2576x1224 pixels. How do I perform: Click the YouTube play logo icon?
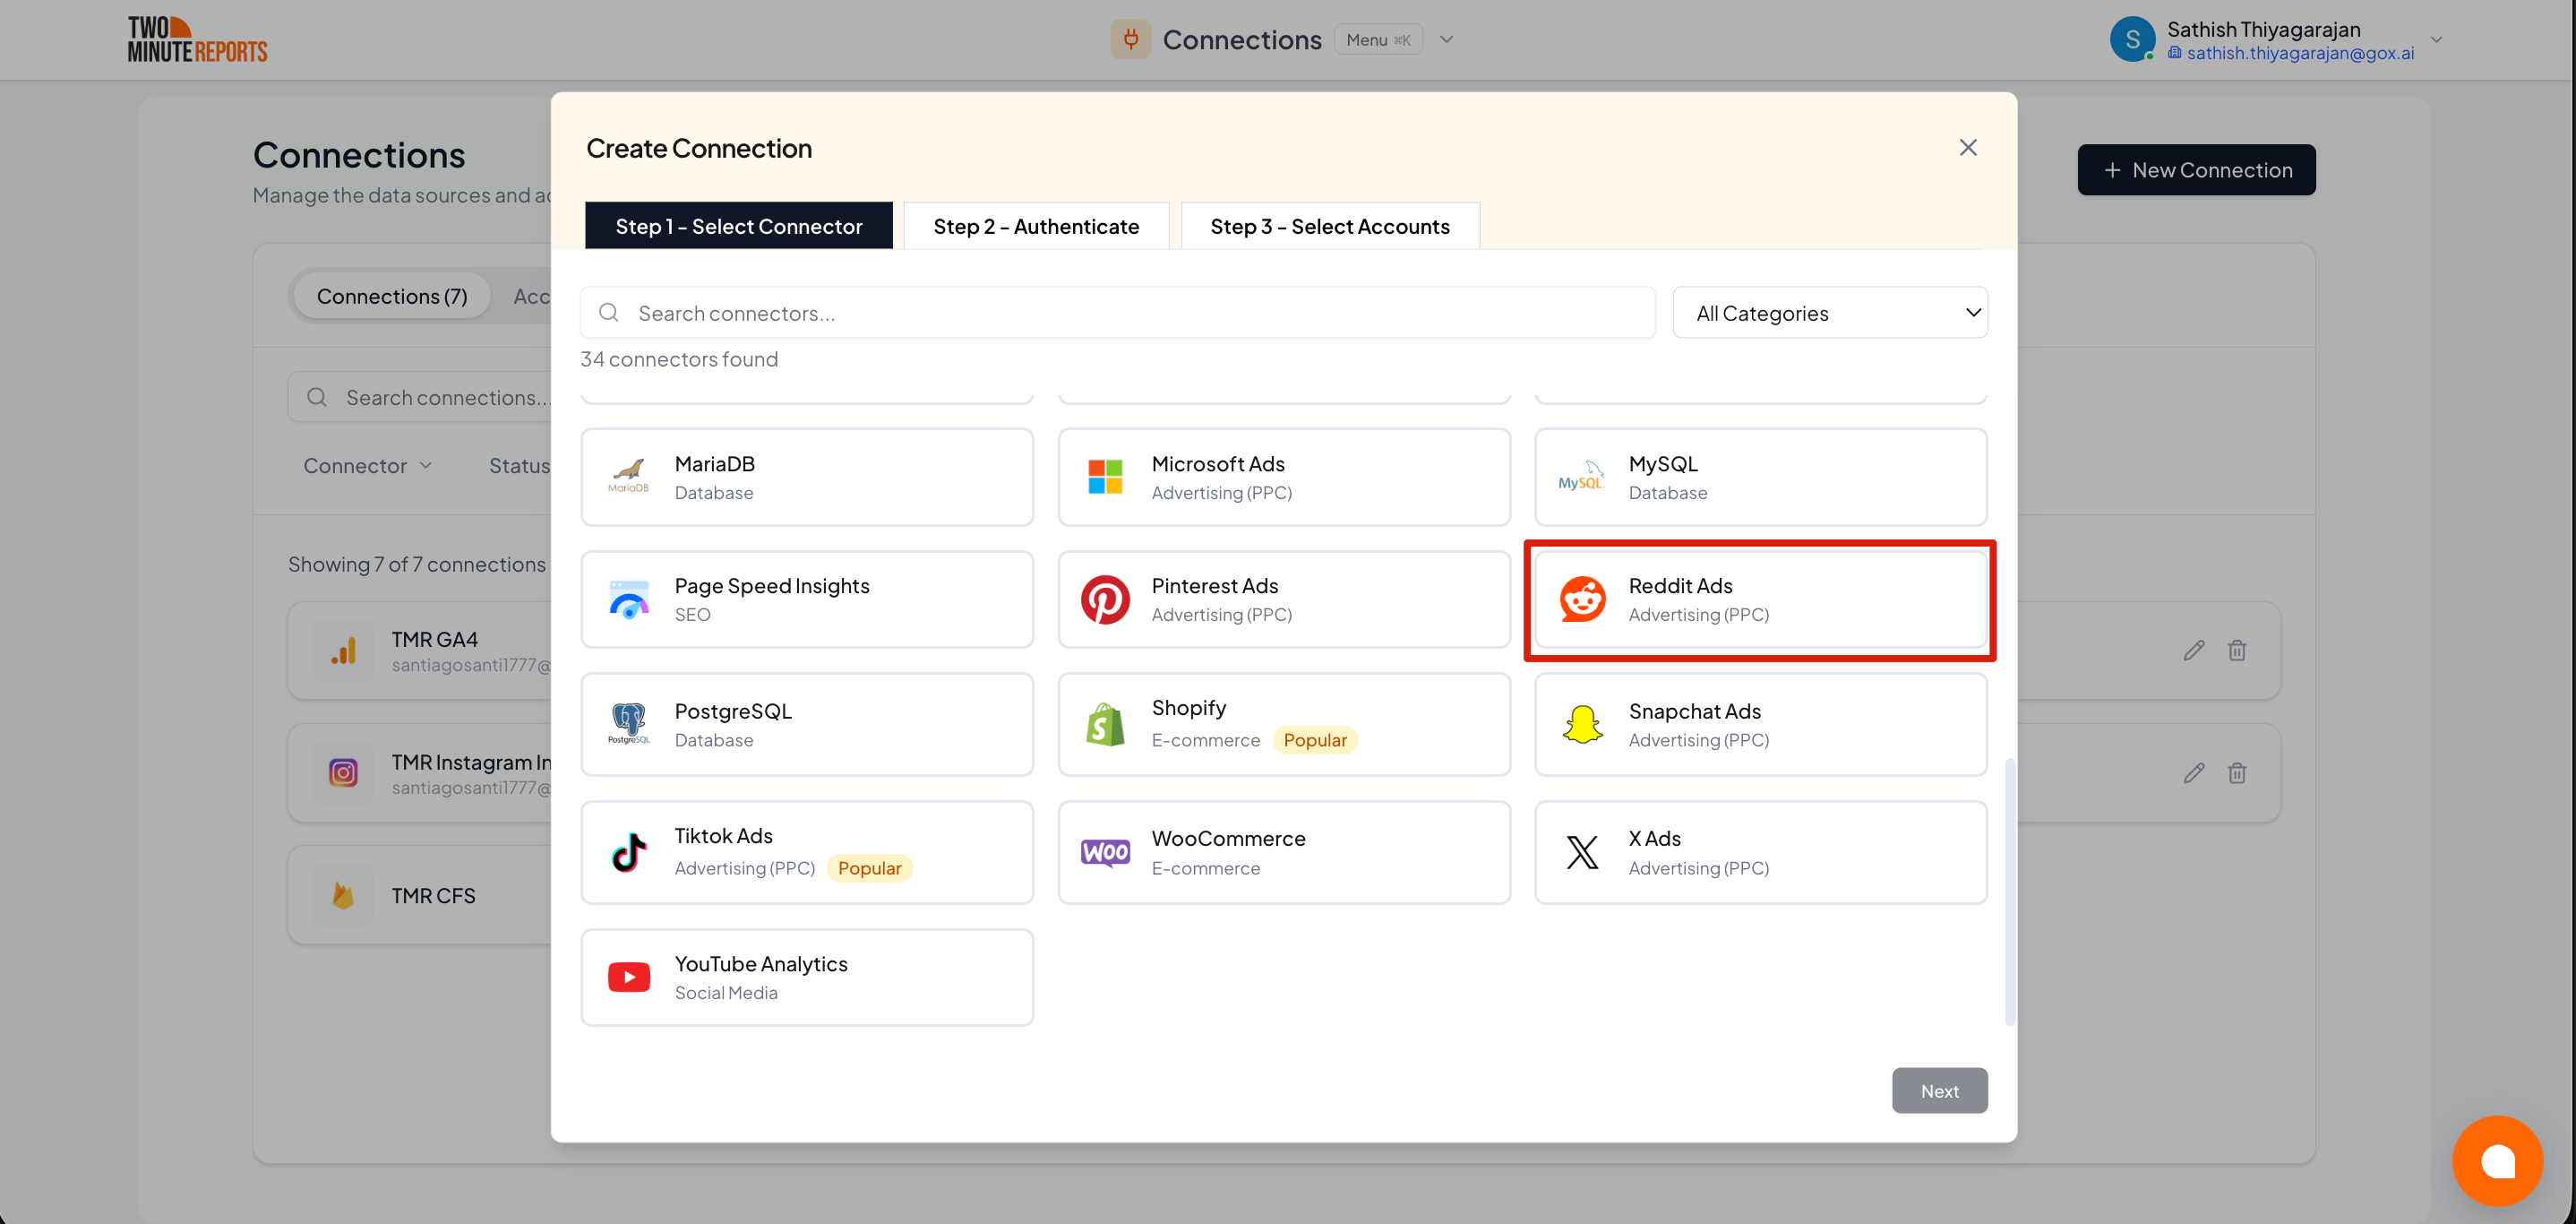[x=629, y=977]
